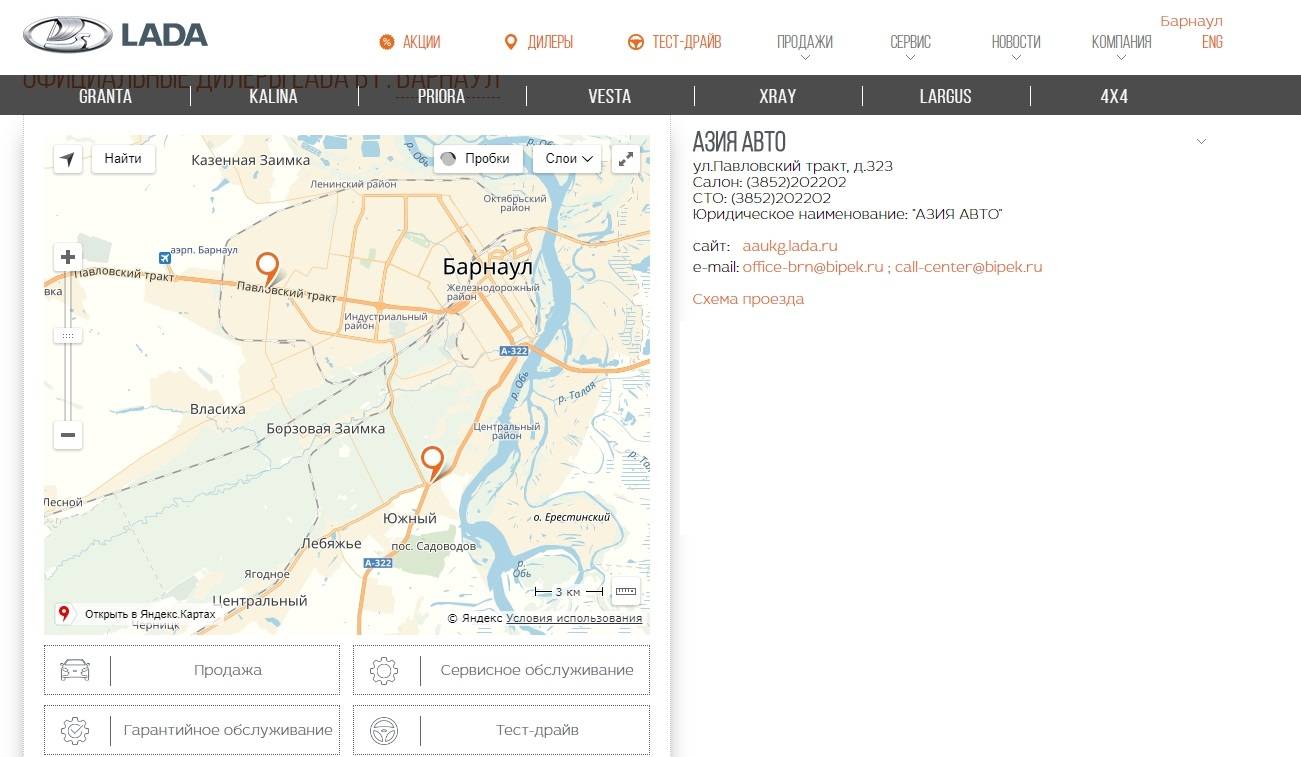
Task: Click the map ruler measurement tool
Action: tap(625, 591)
